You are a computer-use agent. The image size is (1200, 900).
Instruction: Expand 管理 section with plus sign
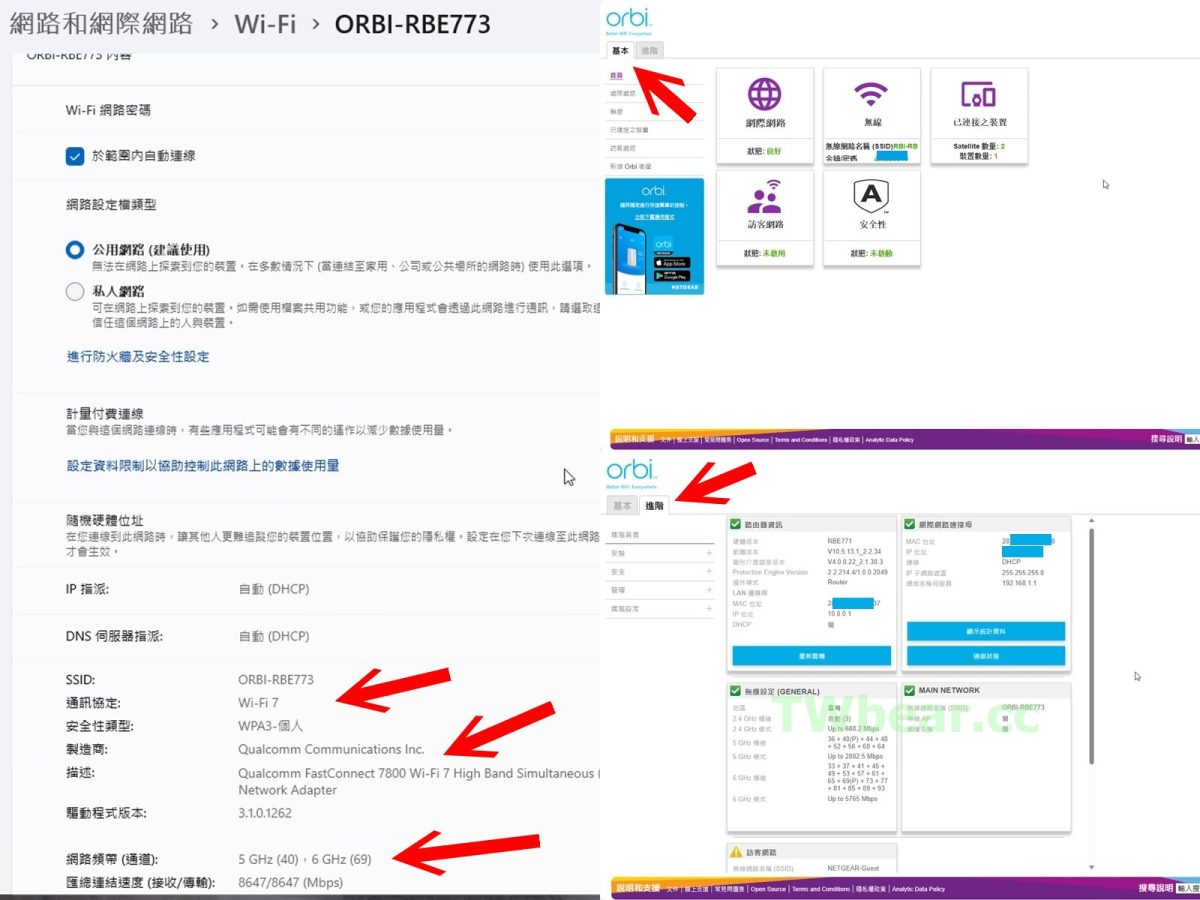pyautogui.click(x=709, y=590)
